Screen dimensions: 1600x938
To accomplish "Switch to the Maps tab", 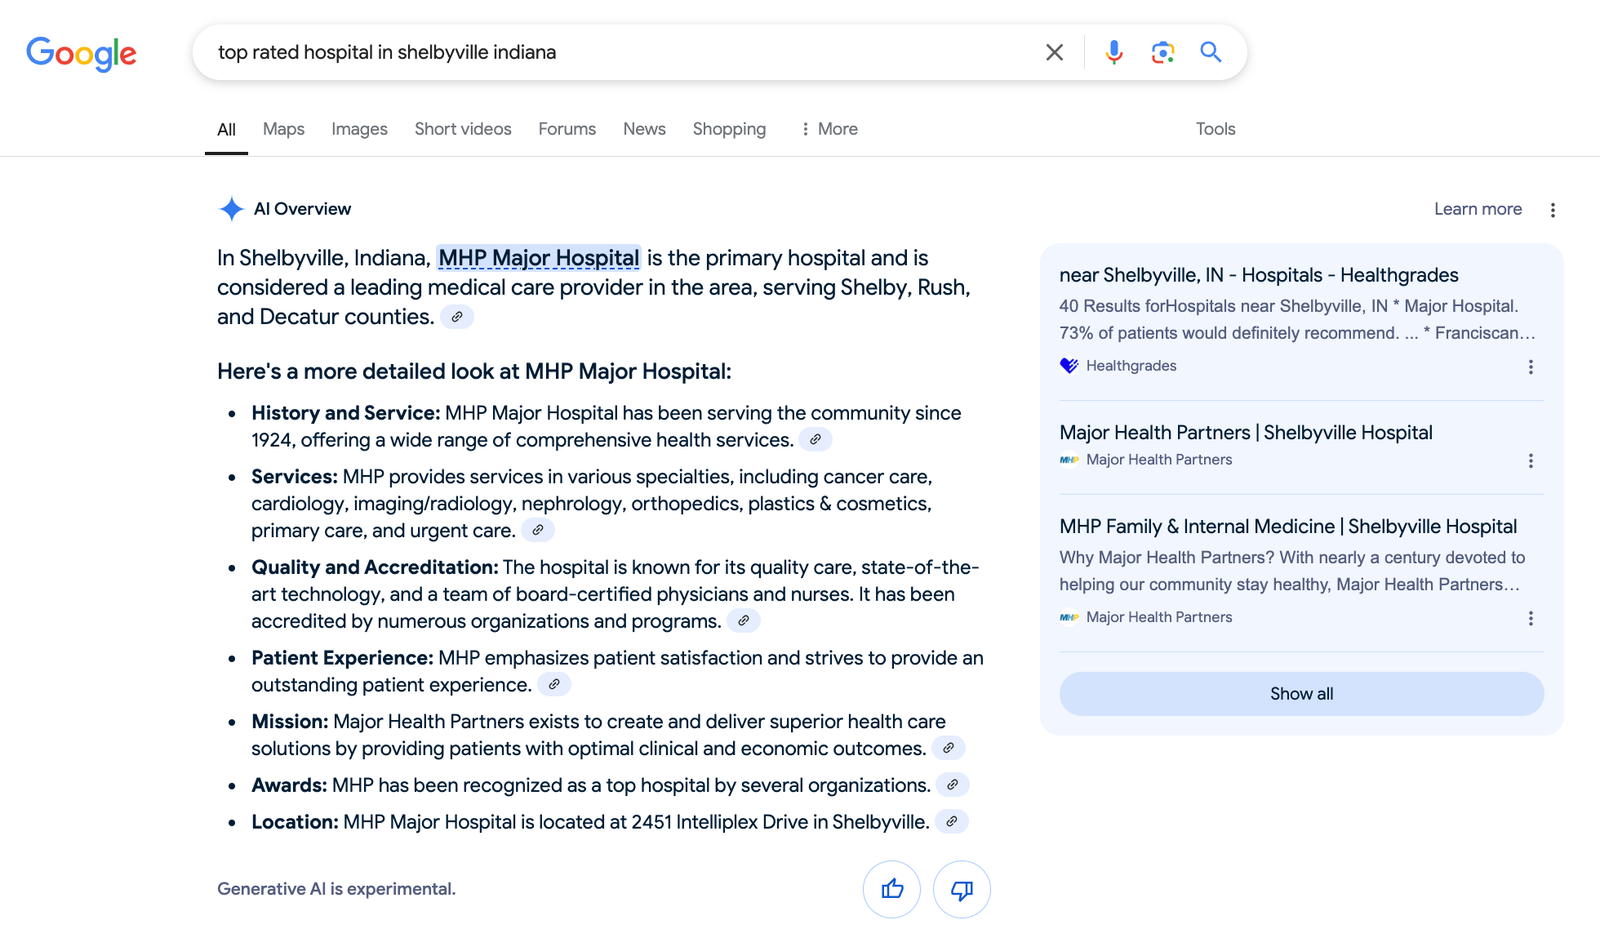I will pos(283,129).
